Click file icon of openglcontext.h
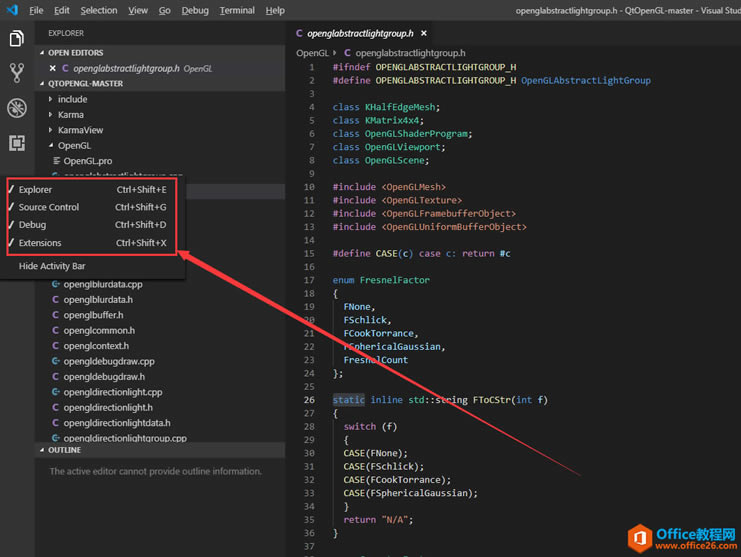Viewport: 741px width, 557px height. 56,346
